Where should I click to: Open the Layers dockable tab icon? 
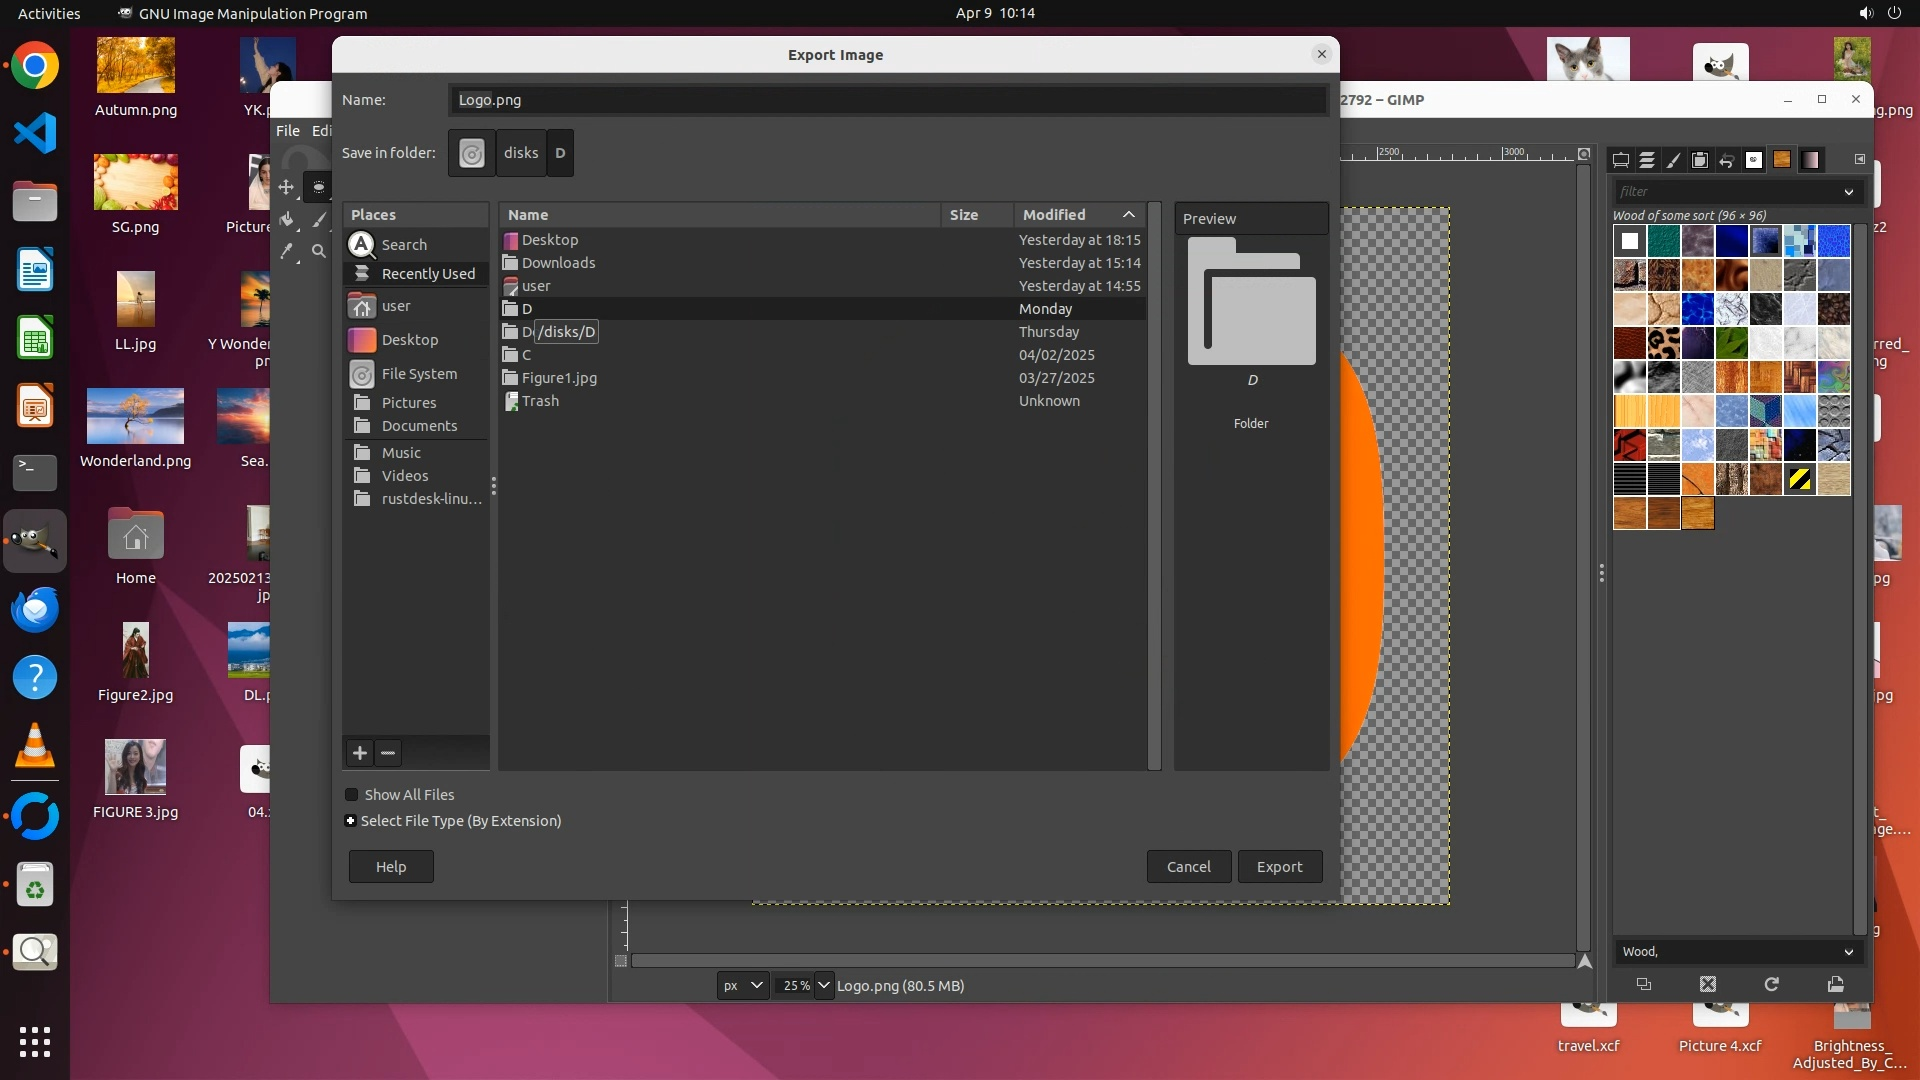1647,160
